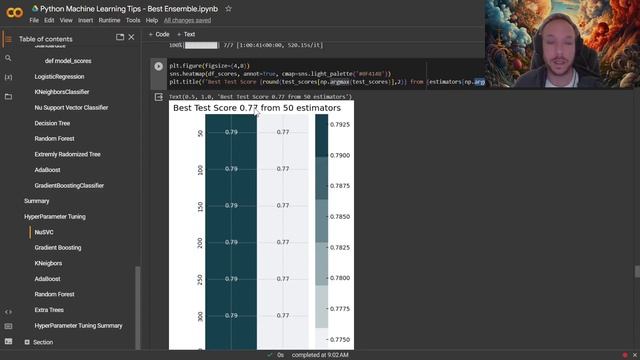
Task: Open the Runtime menu
Action: (x=109, y=20)
